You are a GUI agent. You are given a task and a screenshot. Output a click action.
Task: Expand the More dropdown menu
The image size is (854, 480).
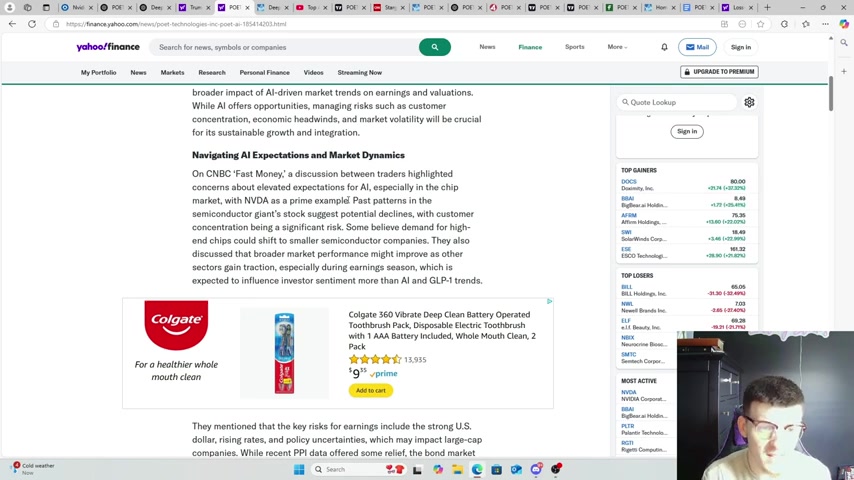click(x=617, y=47)
